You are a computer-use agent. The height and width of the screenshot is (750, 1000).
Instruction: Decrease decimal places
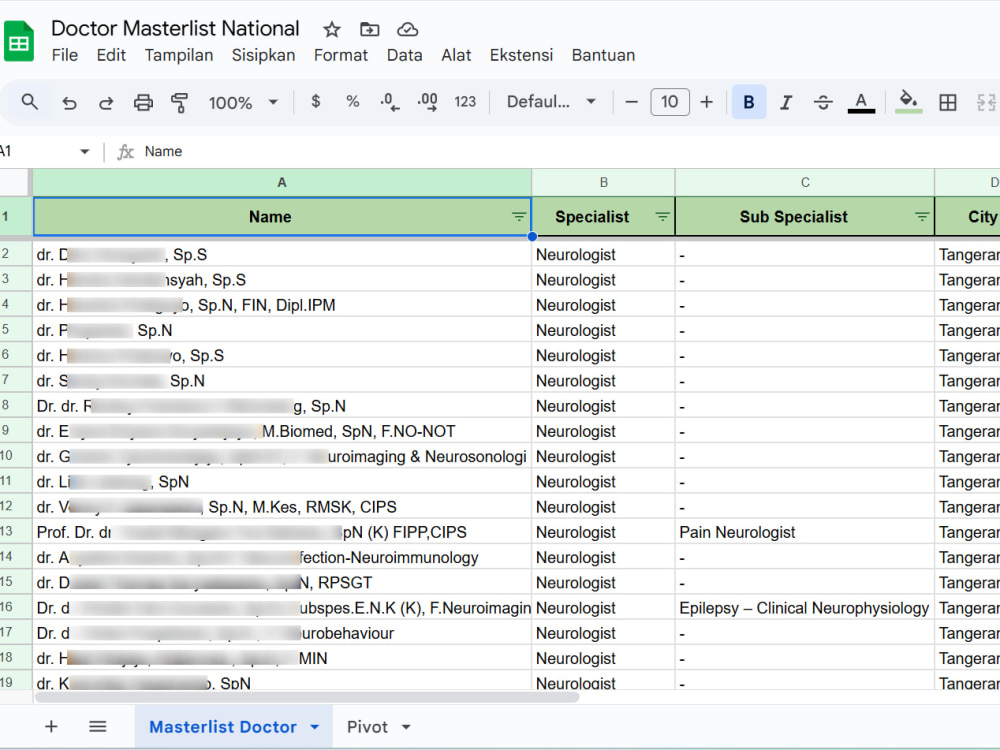point(390,102)
